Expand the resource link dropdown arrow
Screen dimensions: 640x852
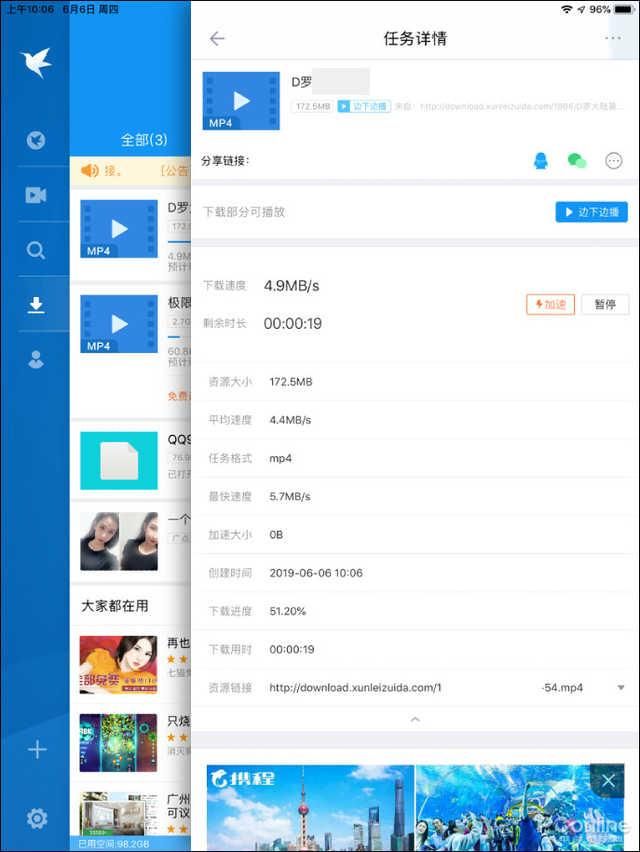(x=620, y=688)
